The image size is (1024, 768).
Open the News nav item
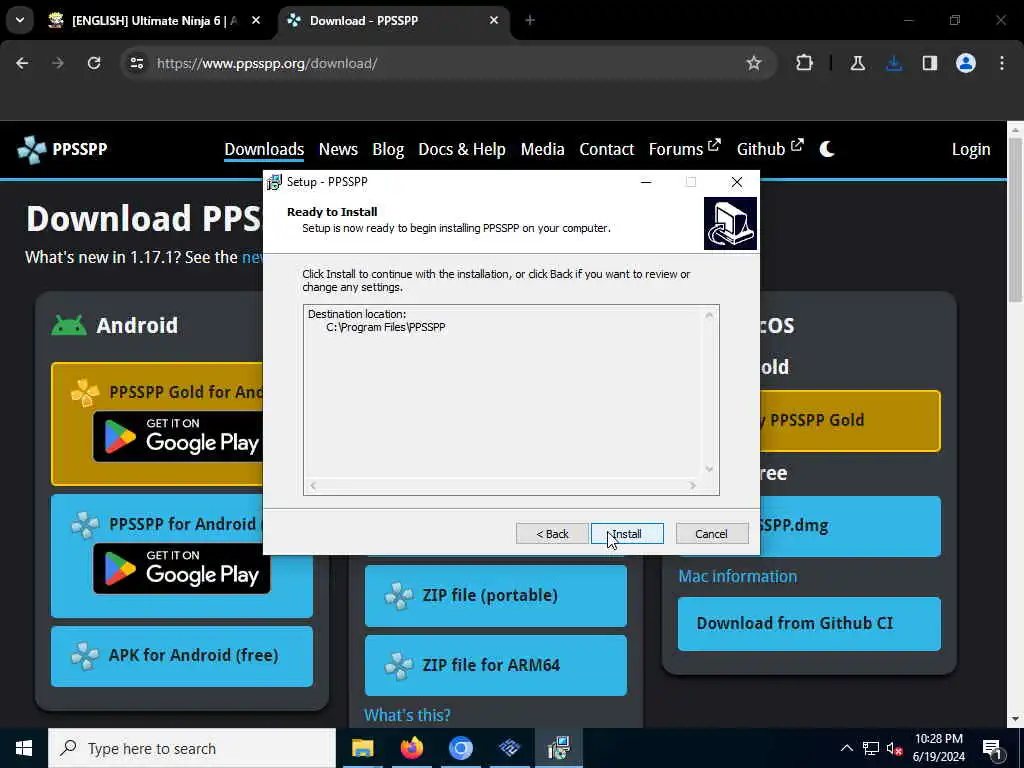(338, 150)
